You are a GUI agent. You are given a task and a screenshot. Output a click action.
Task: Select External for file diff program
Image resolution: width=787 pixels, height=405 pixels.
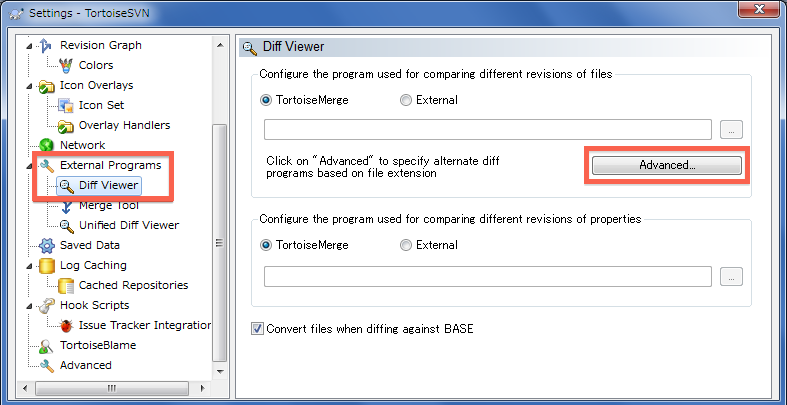(x=406, y=100)
